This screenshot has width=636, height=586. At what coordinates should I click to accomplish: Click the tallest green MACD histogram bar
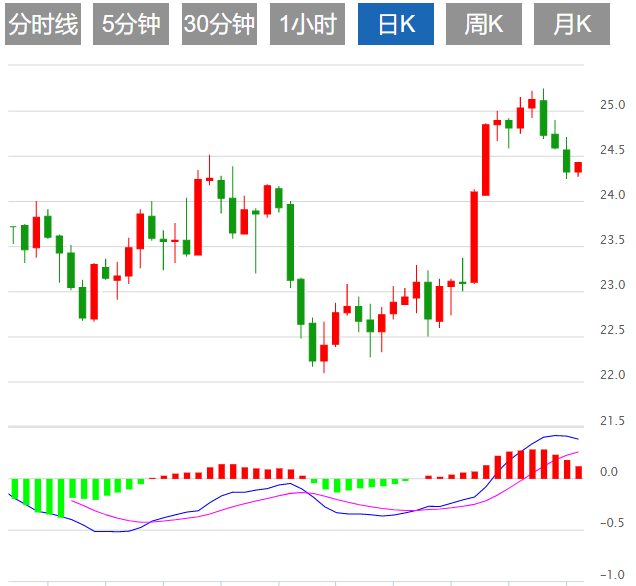pyautogui.click(x=60, y=498)
